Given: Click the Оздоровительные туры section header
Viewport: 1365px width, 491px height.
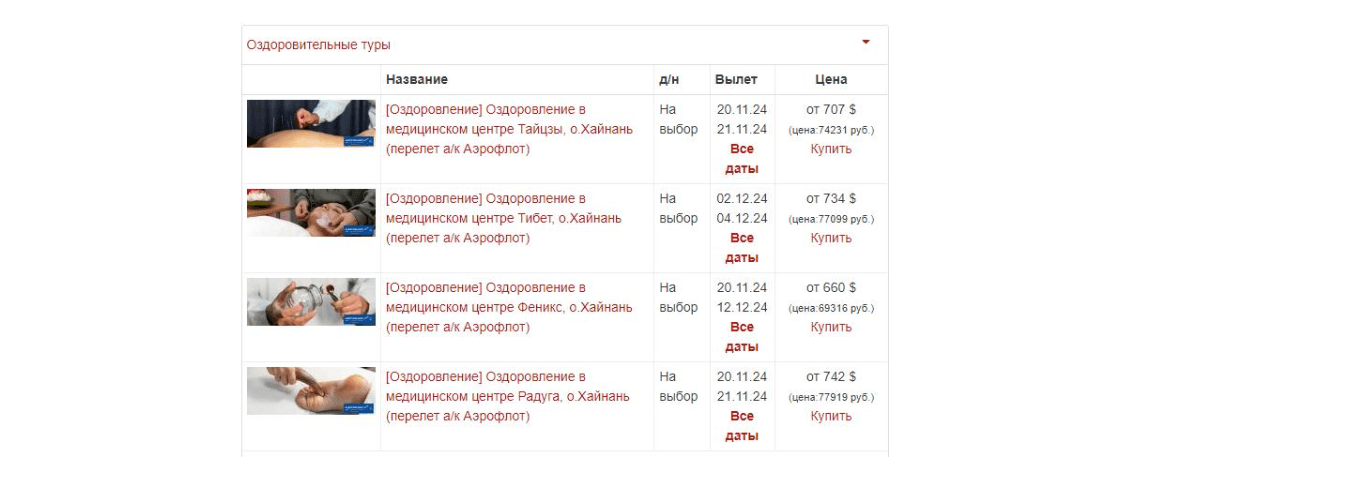Looking at the screenshot, I should (319, 45).
